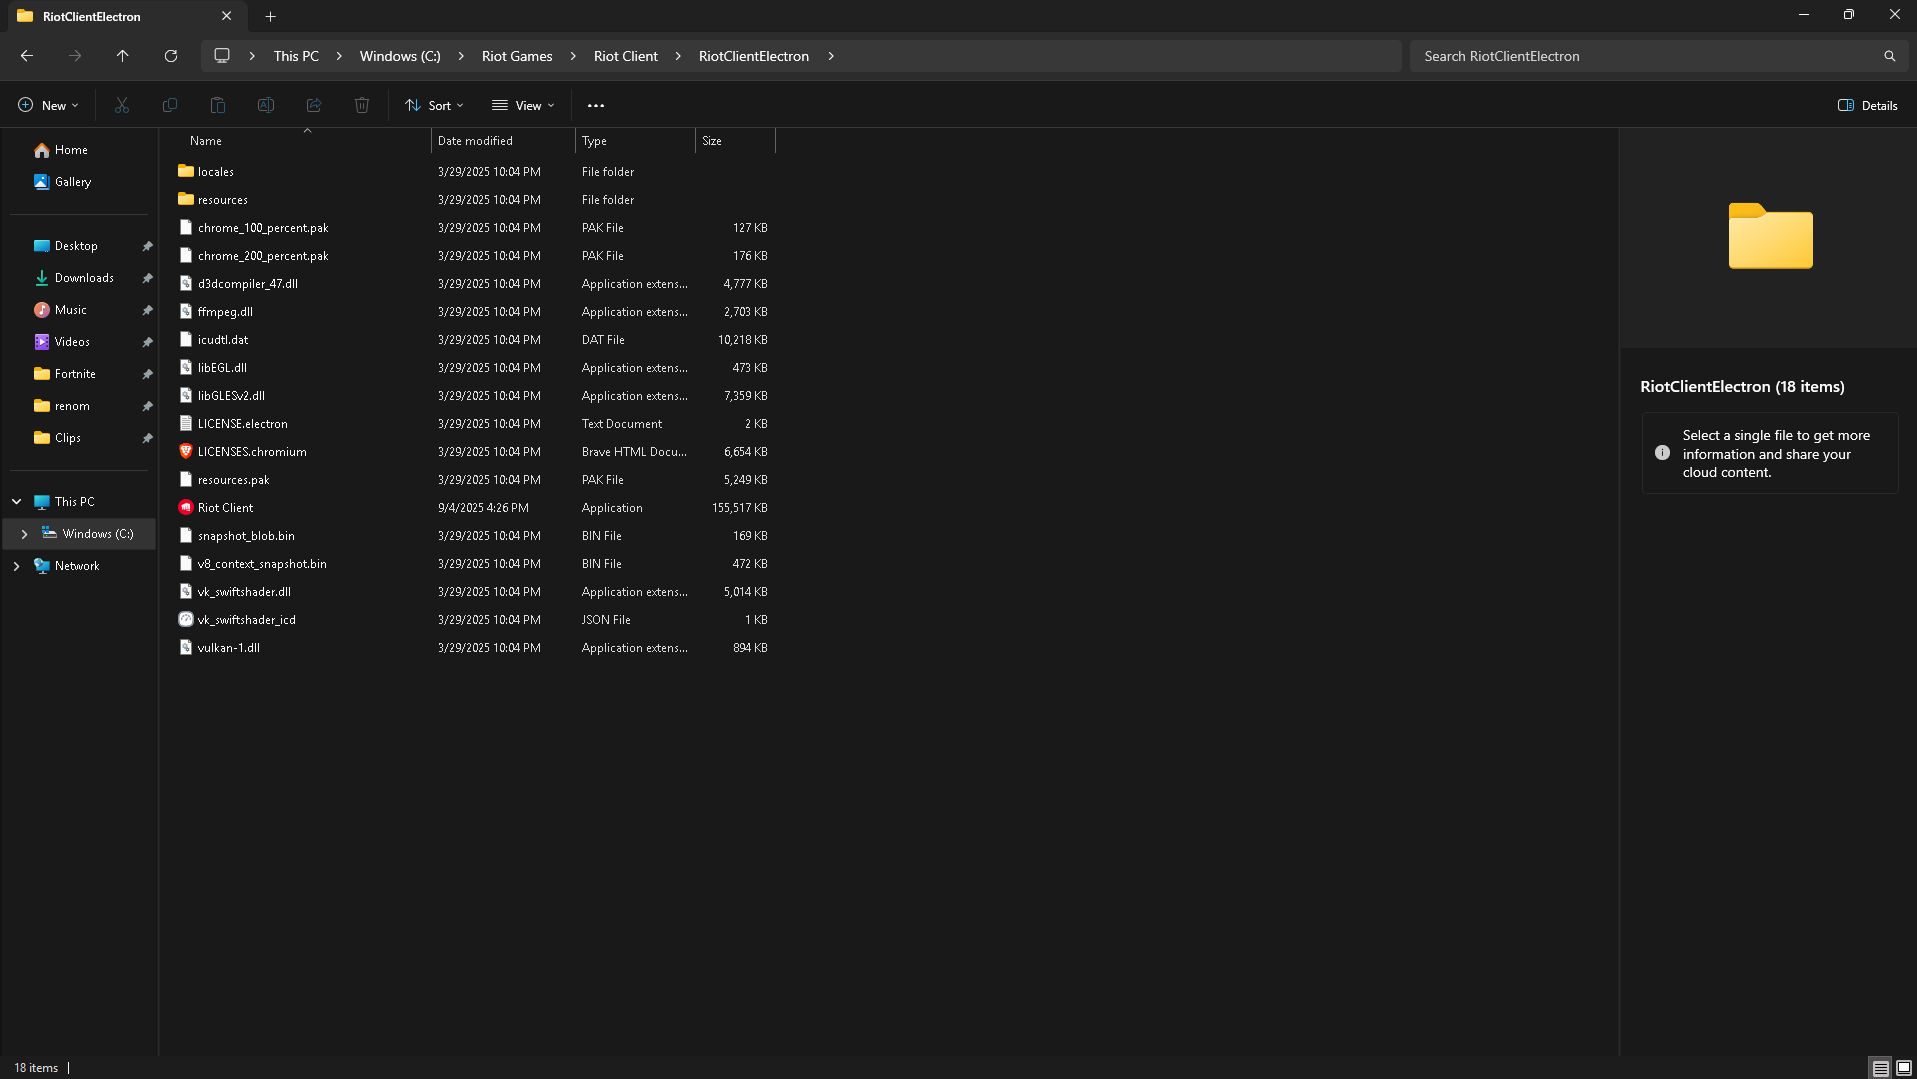Click the search magnifier icon
The height and width of the screenshot is (1079, 1917).
[1890, 56]
